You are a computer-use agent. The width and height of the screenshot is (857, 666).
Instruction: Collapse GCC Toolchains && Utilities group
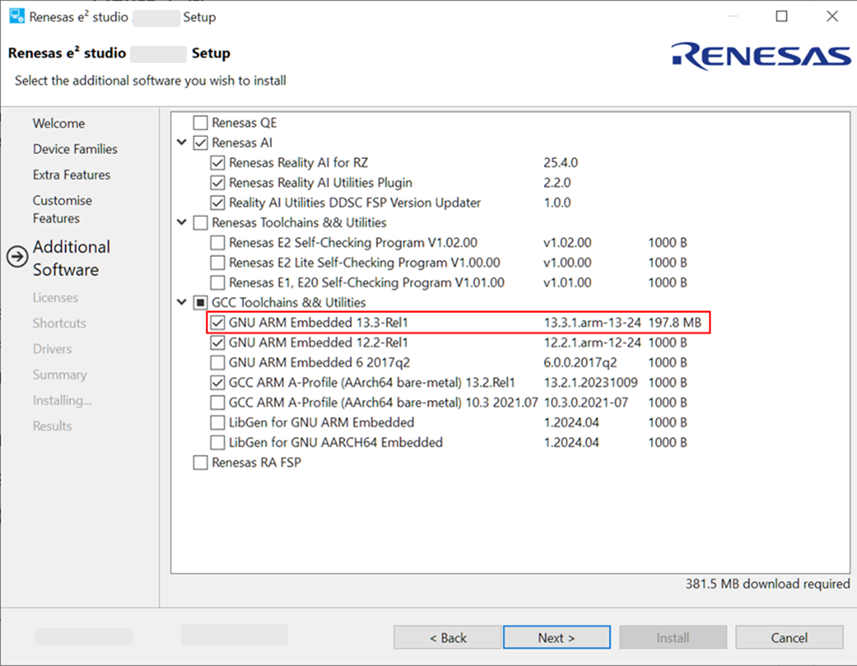click(182, 302)
